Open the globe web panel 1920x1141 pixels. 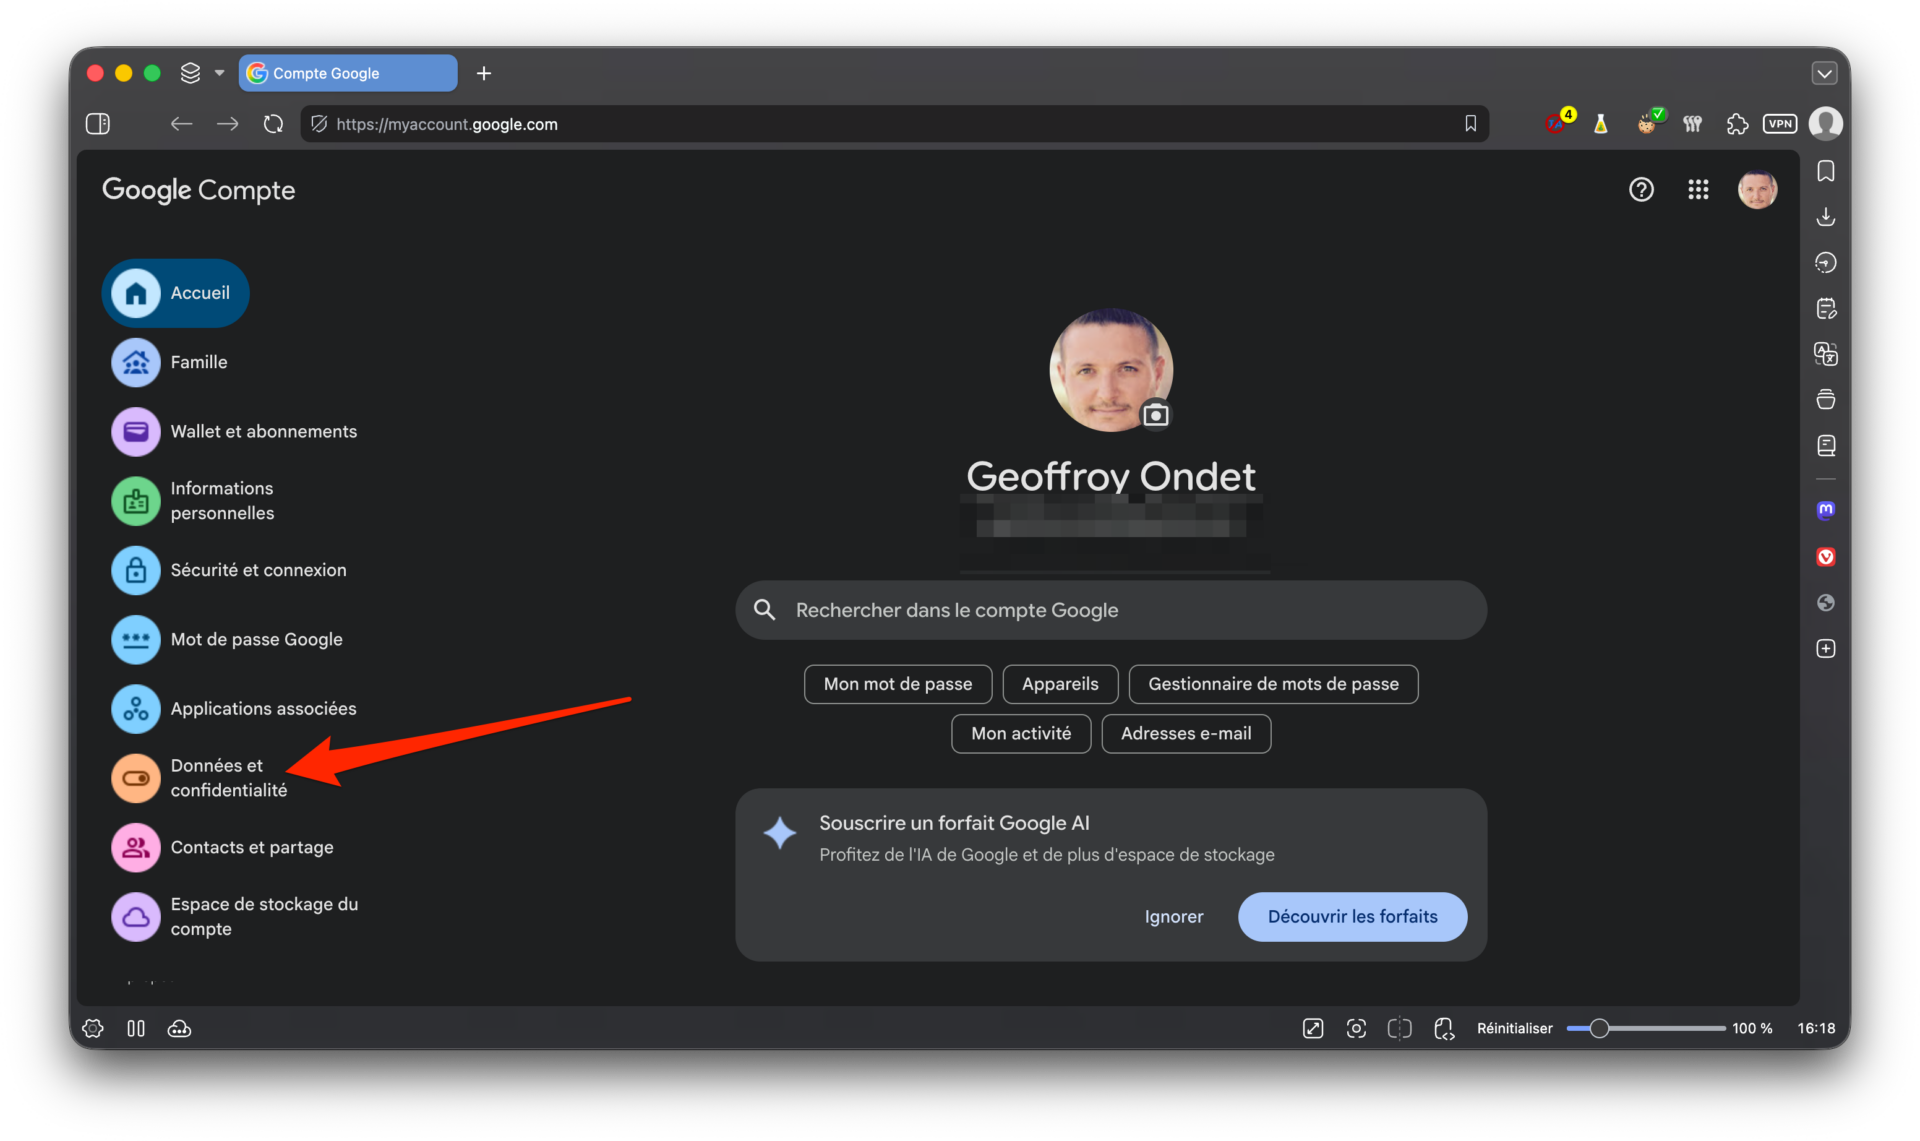[1826, 603]
